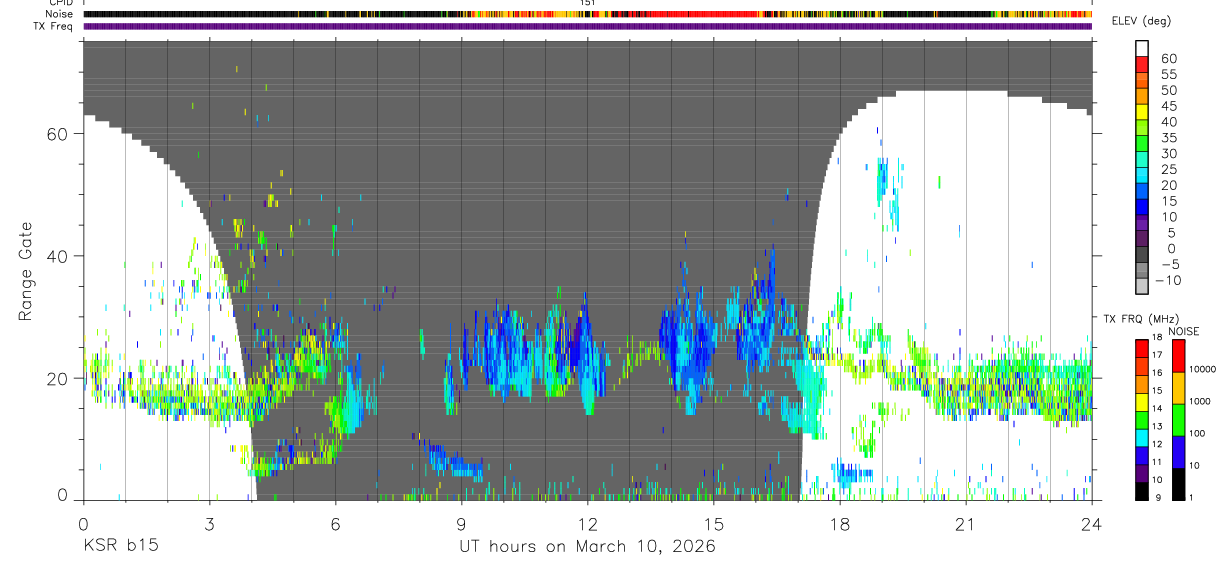Click the 'KSR b15' radar beam label

pyautogui.click(x=120, y=547)
